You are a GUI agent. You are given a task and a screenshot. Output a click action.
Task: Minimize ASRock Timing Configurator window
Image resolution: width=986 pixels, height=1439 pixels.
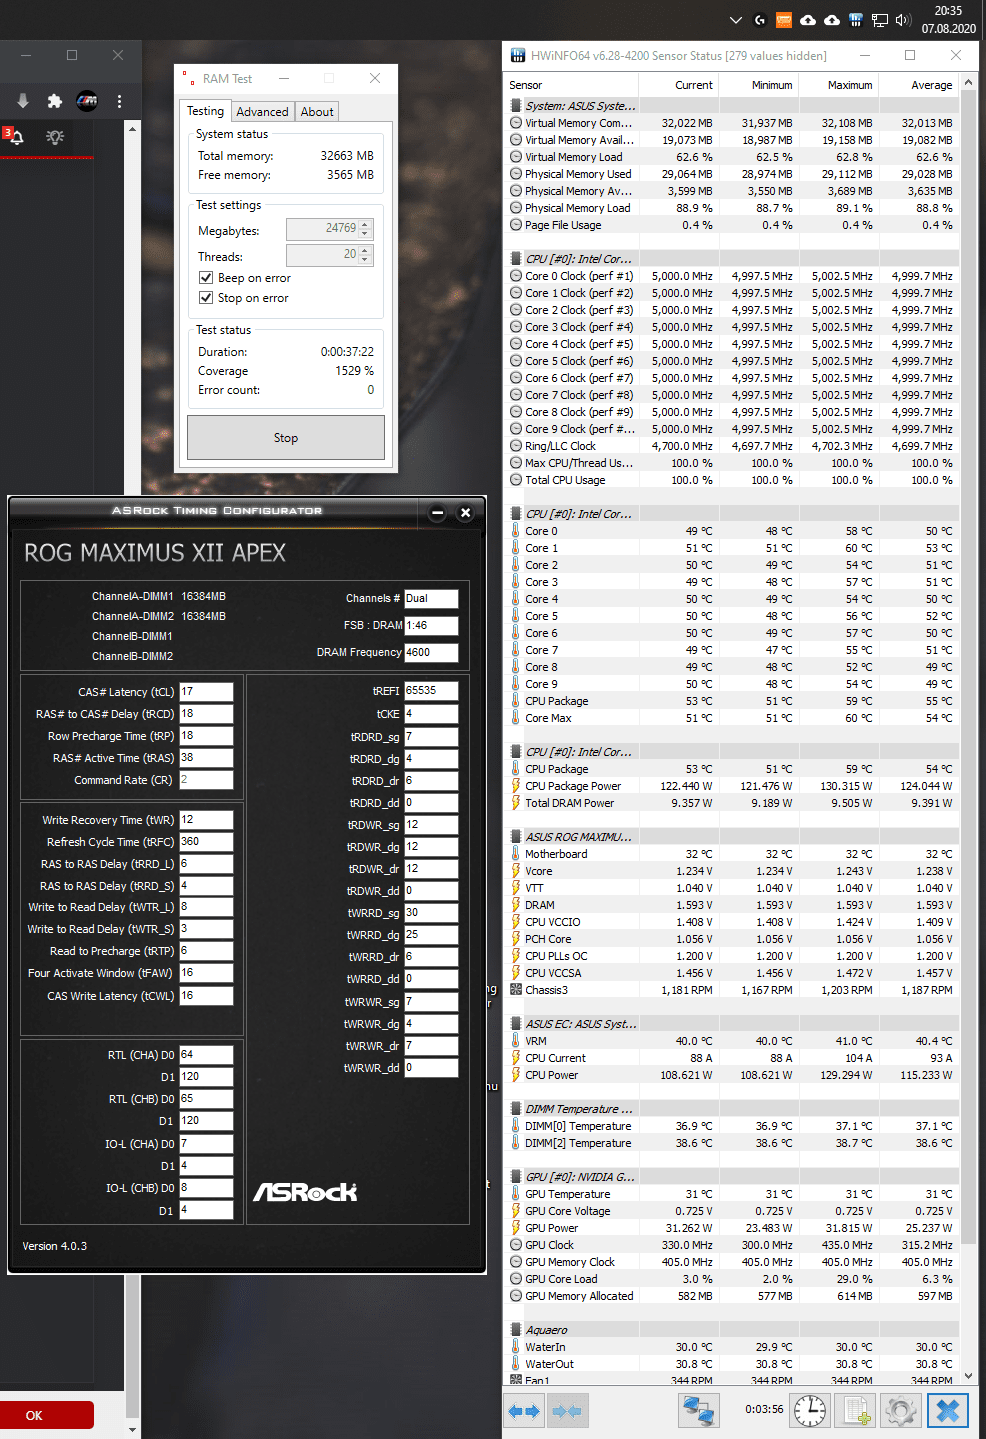pyautogui.click(x=437, y=513)
